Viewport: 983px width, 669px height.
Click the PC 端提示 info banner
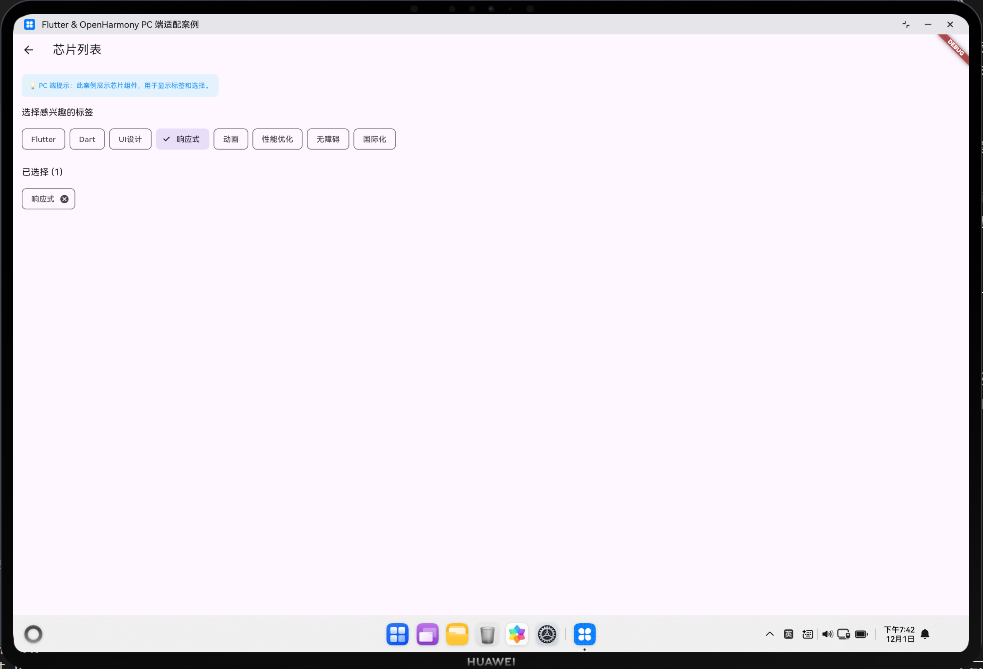120,85
